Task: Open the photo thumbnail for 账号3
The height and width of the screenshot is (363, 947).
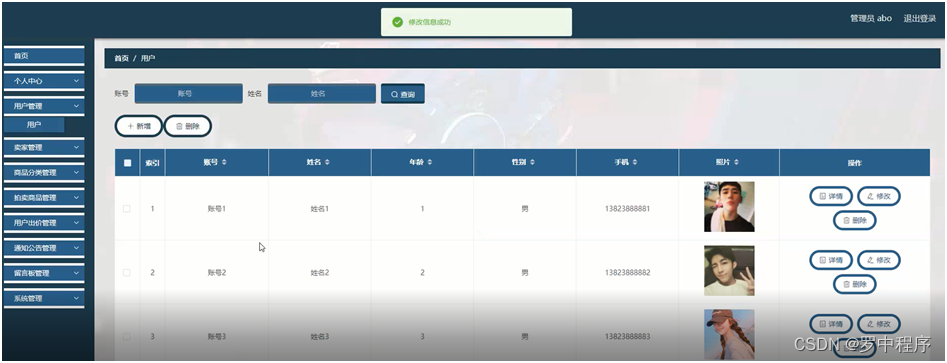Action: pyautogui.click(x=729, y=335)
